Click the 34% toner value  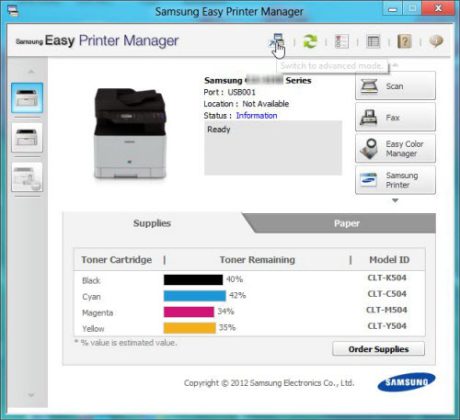pos(226,311)
